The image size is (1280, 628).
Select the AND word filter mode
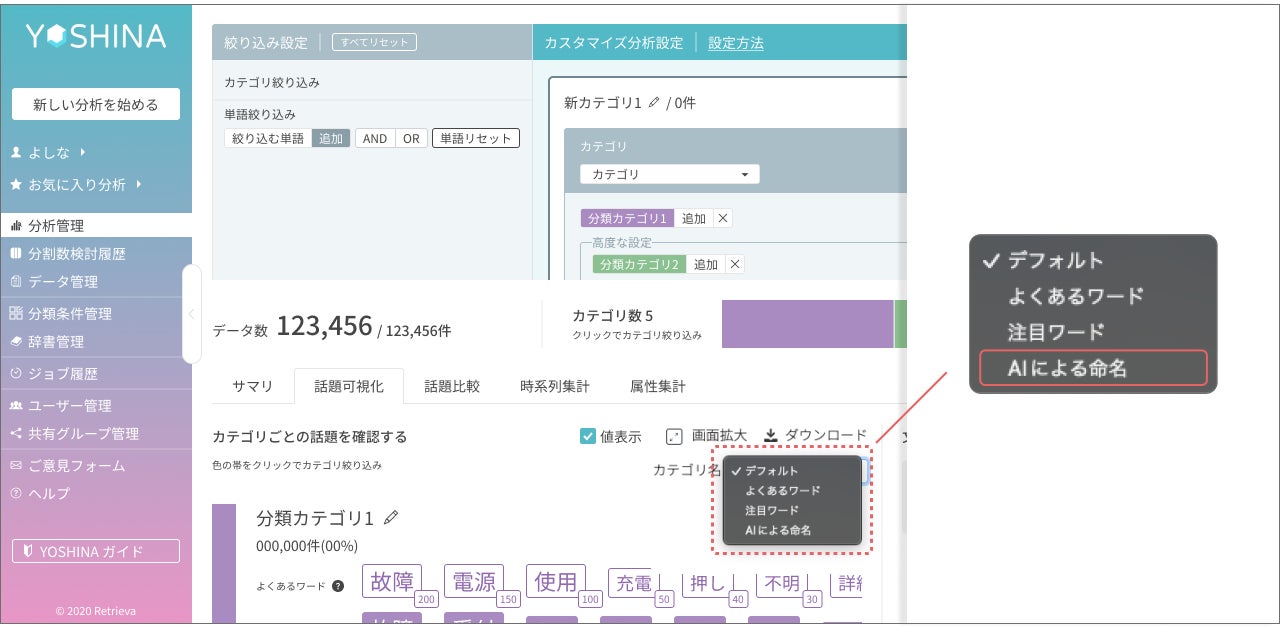tap(375, 139)
